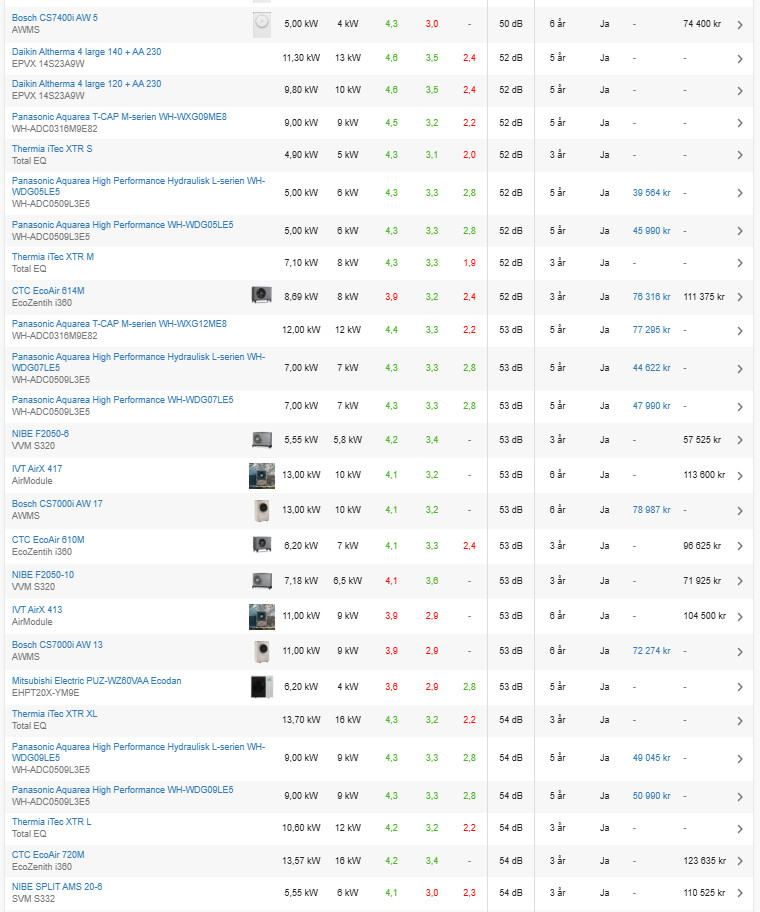
Task: Click the Bosch CS7400i AW 5 product thumbnail
Action: click(261, 23)
